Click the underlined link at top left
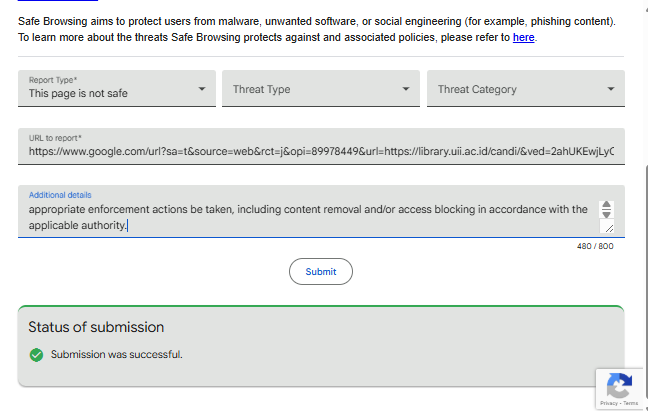 tap(58, 2)
